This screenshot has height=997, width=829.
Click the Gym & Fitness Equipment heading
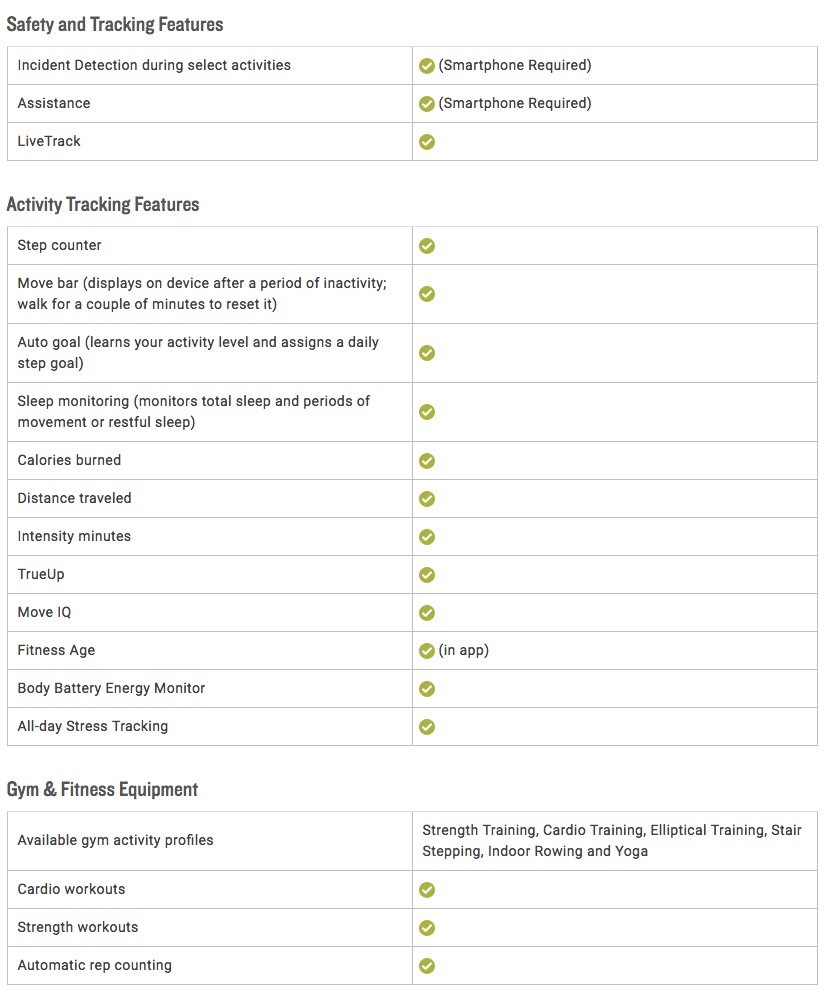tap(102, 790)
